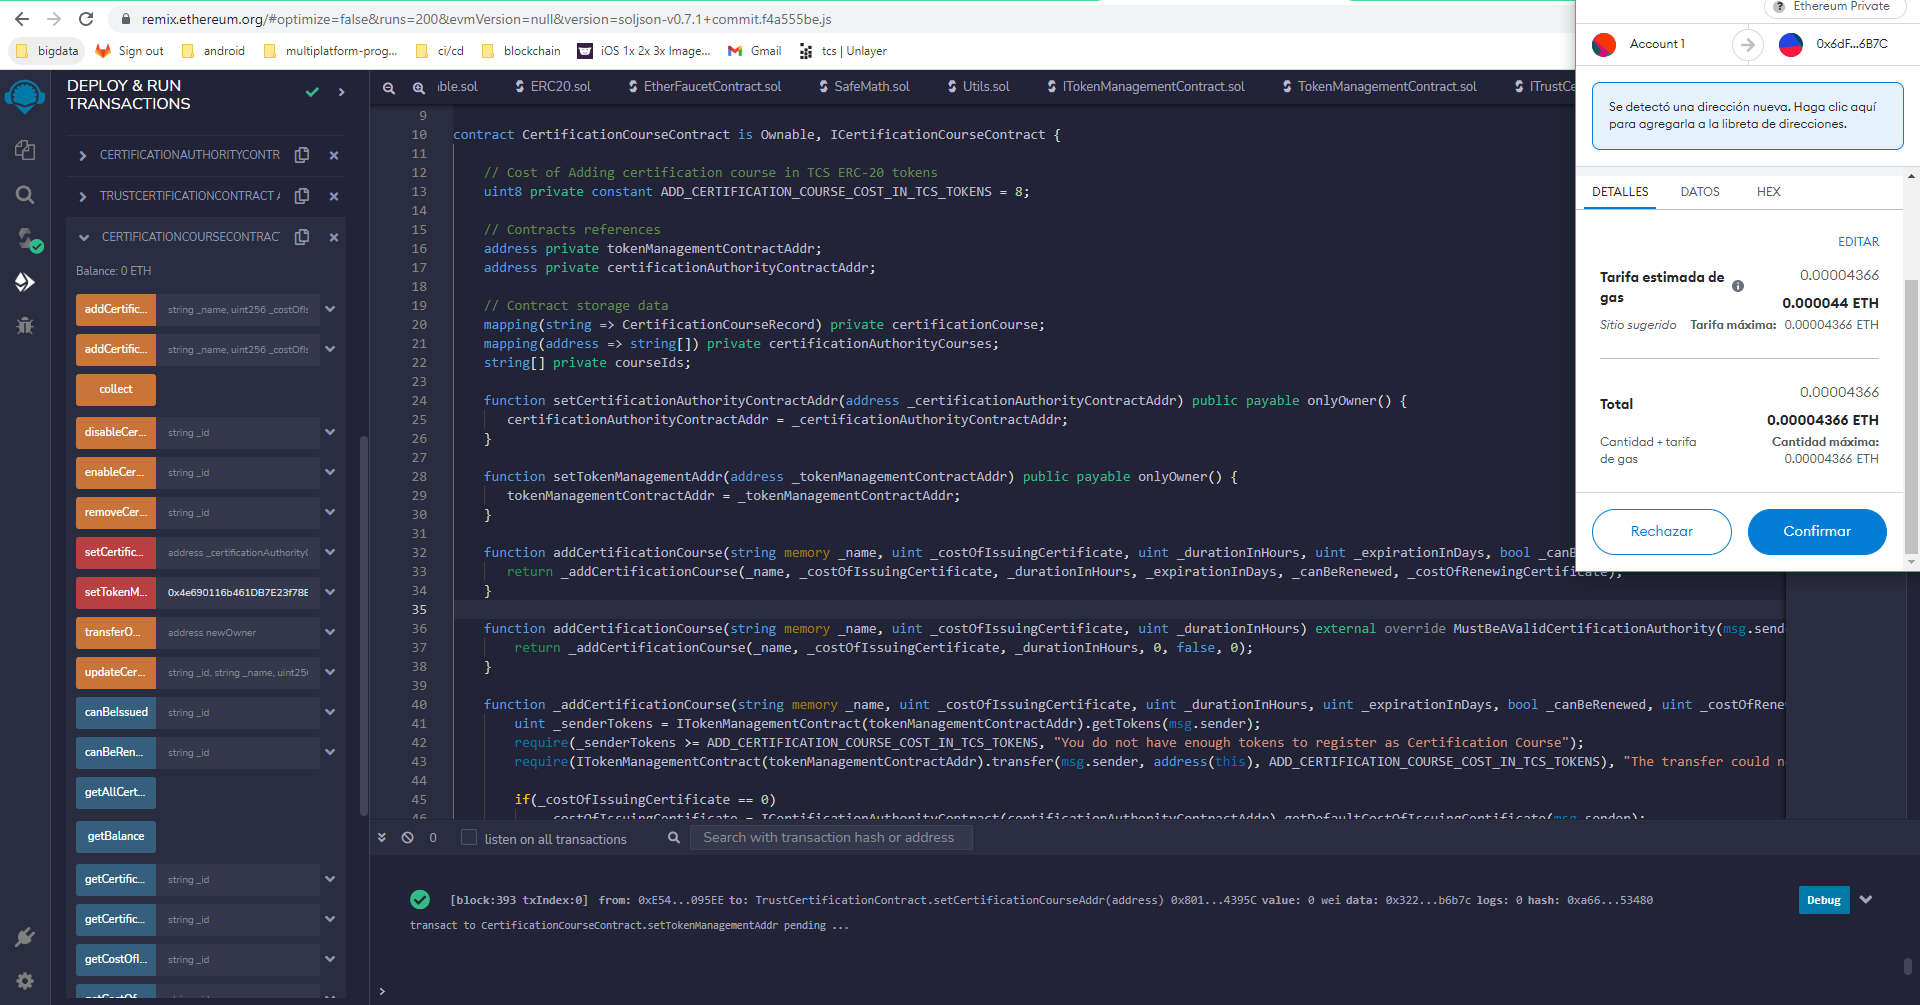Screen dimensions: 1920x1005
Task: Expand the CERTIFICATIONAUTHORITYCONTR instance
Action: coord(83,155)
